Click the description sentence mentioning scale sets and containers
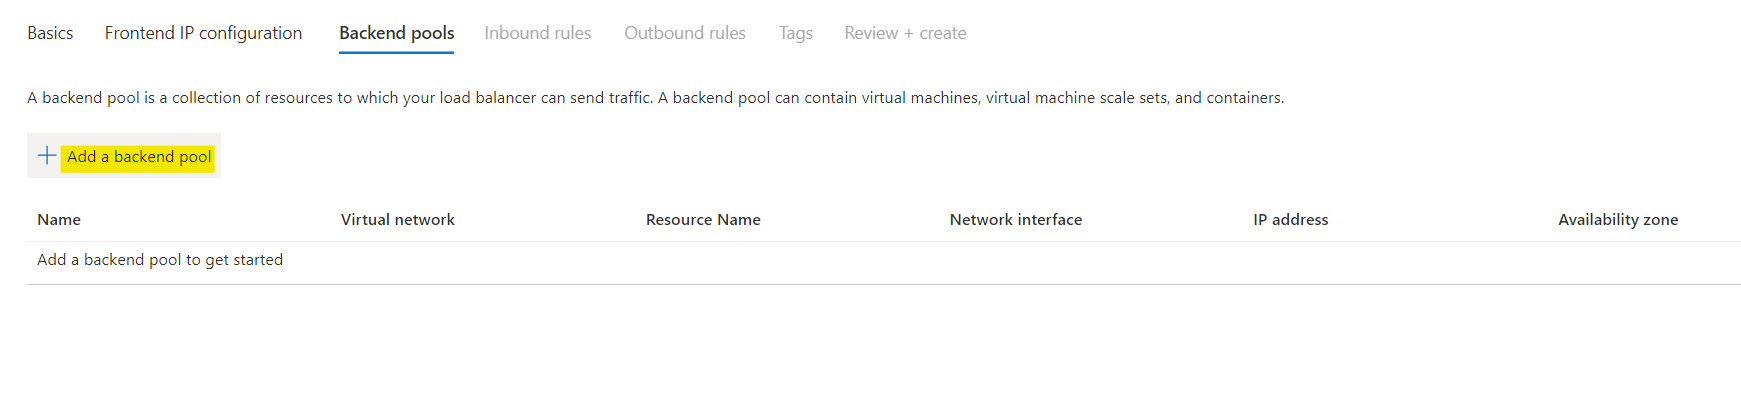 tap(970, 98)
